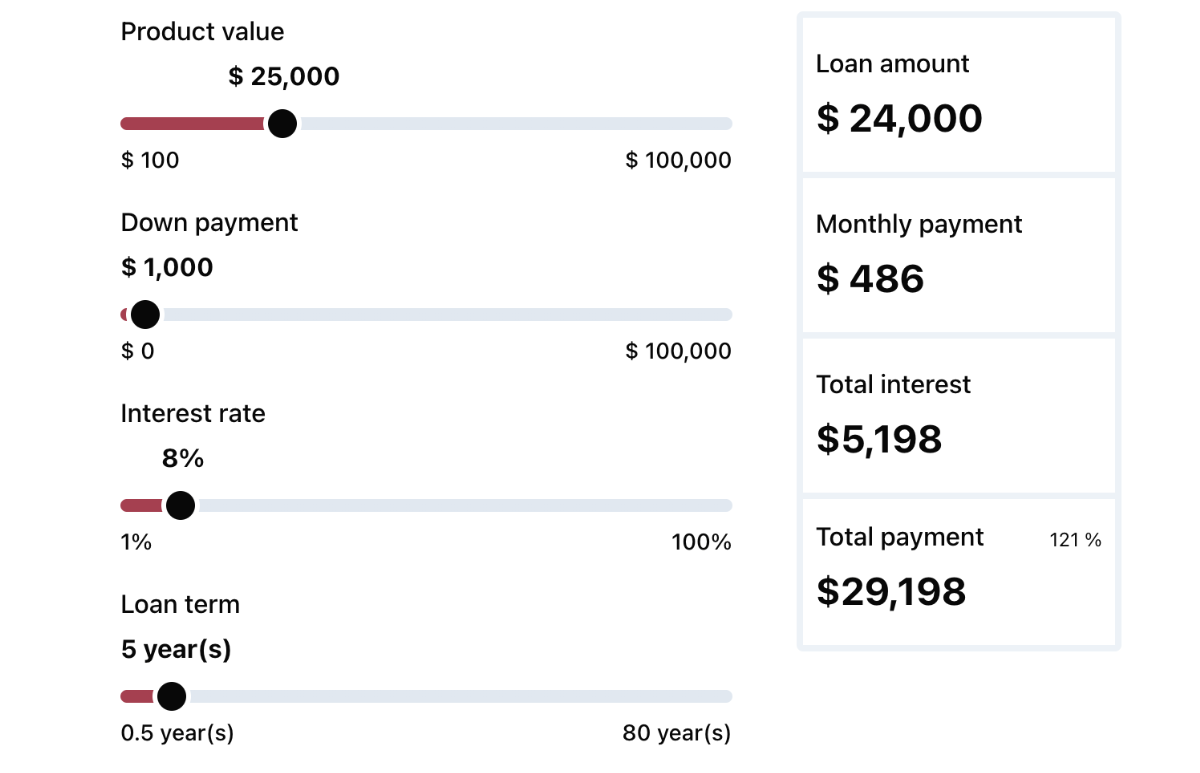Click the red filled part of Interest rate slider
The image size is (1200, 773).
pos(143,506)
